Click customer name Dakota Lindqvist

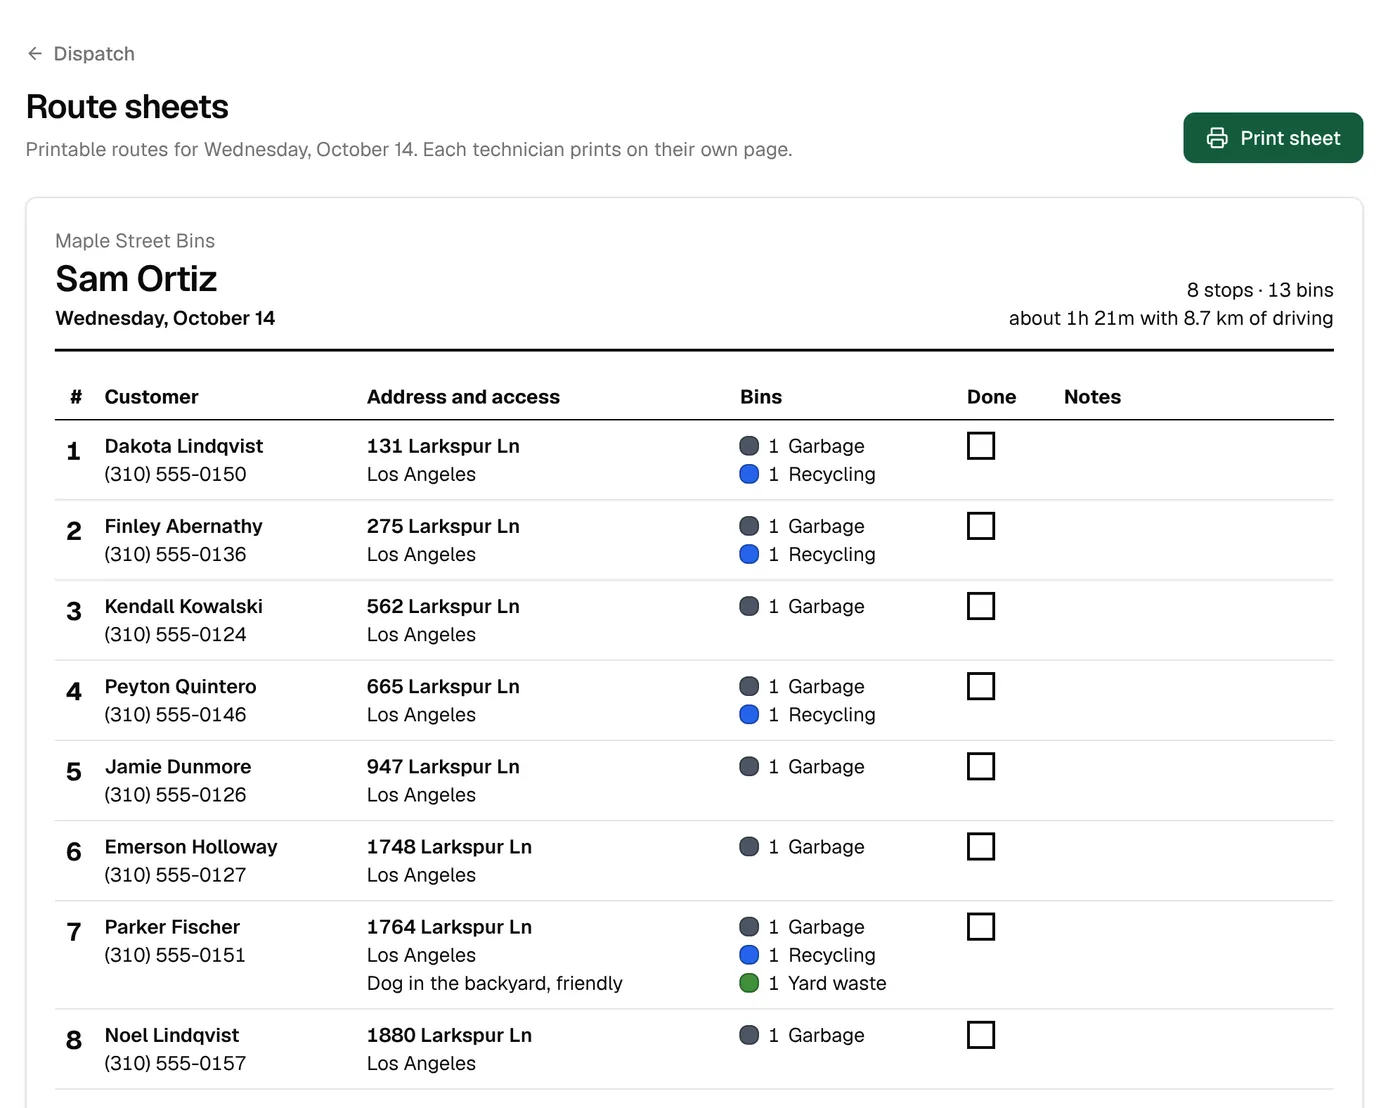pyautogui.click(x=184, y=446)
